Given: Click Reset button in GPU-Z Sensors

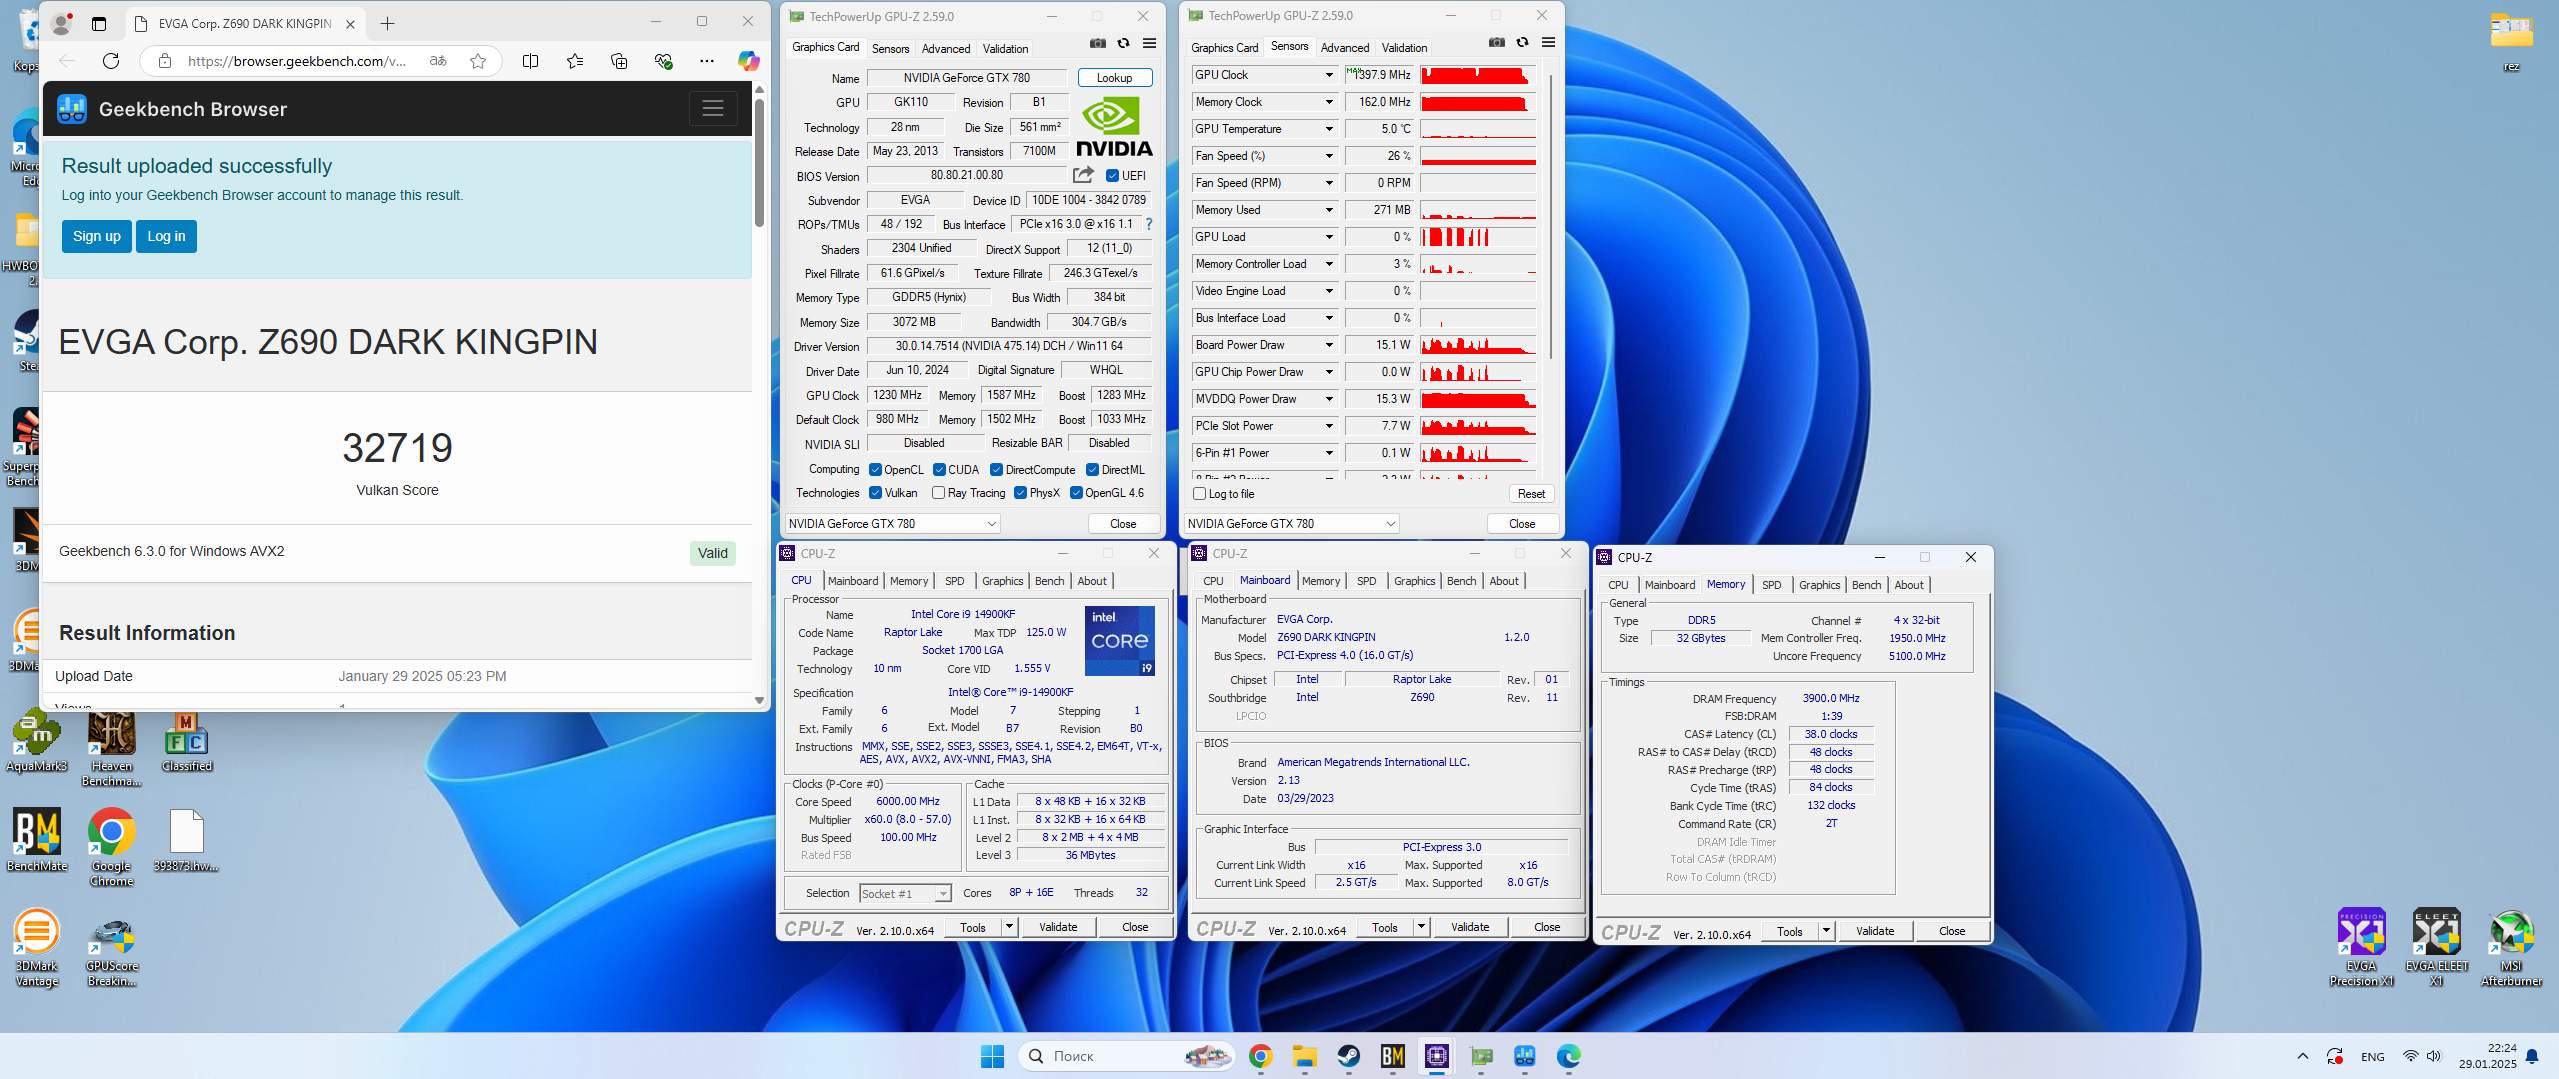Looking at the screenshot, I should (1530, 494).
